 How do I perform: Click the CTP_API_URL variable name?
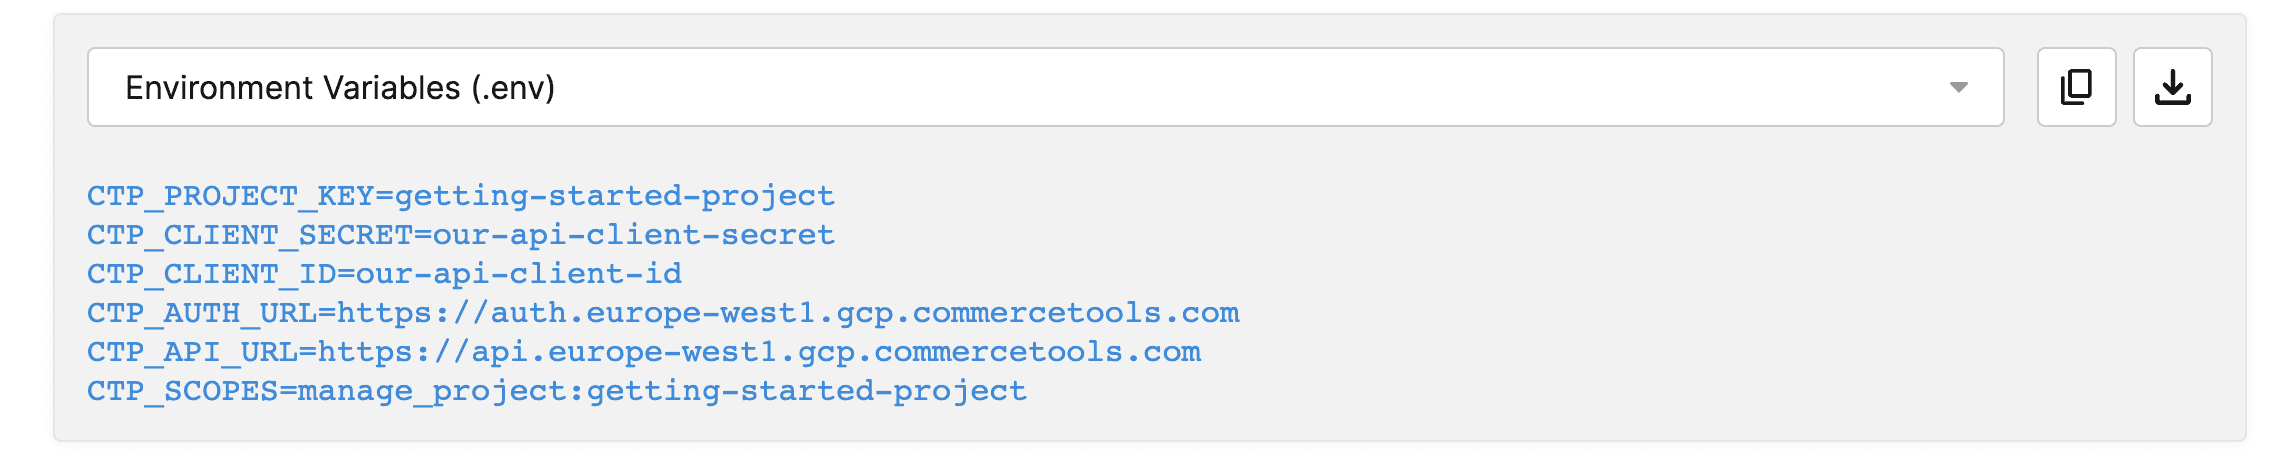(192, 352)
